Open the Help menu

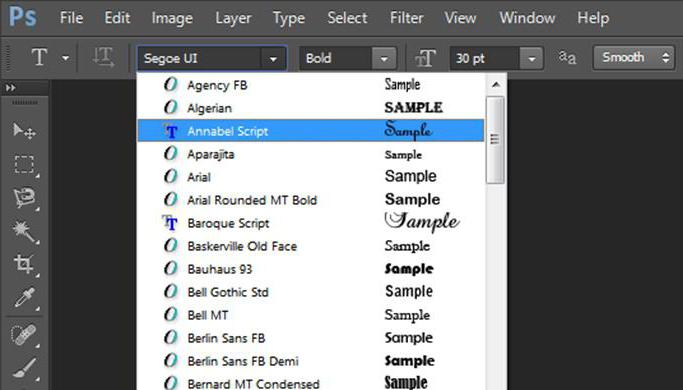click(x=593, y=18)
